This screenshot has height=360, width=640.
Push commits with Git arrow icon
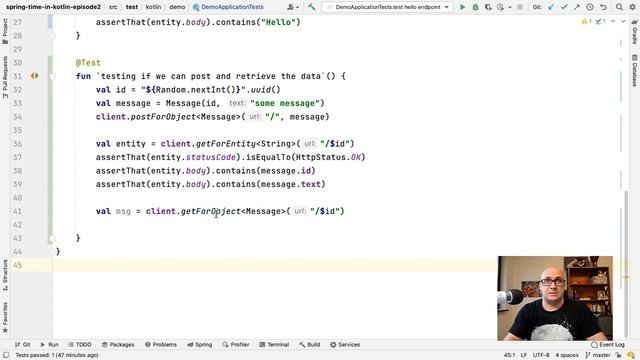(577, 7)
